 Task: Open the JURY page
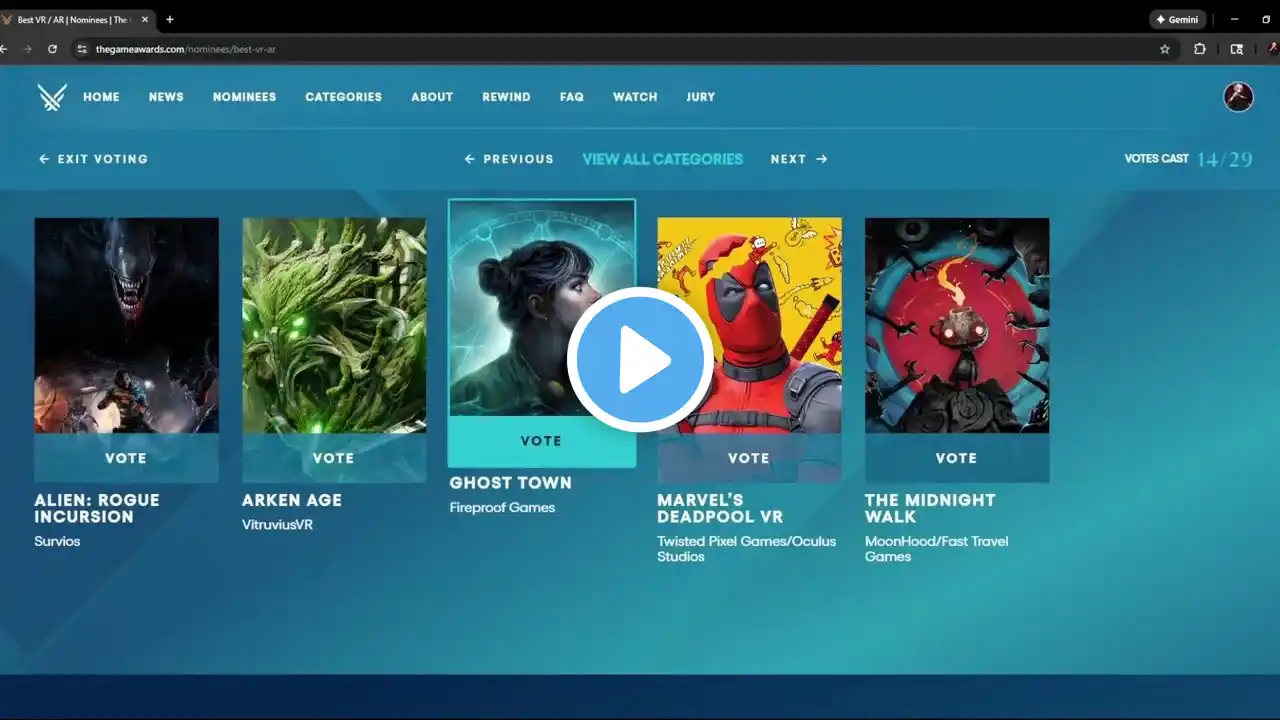point(700,97)
